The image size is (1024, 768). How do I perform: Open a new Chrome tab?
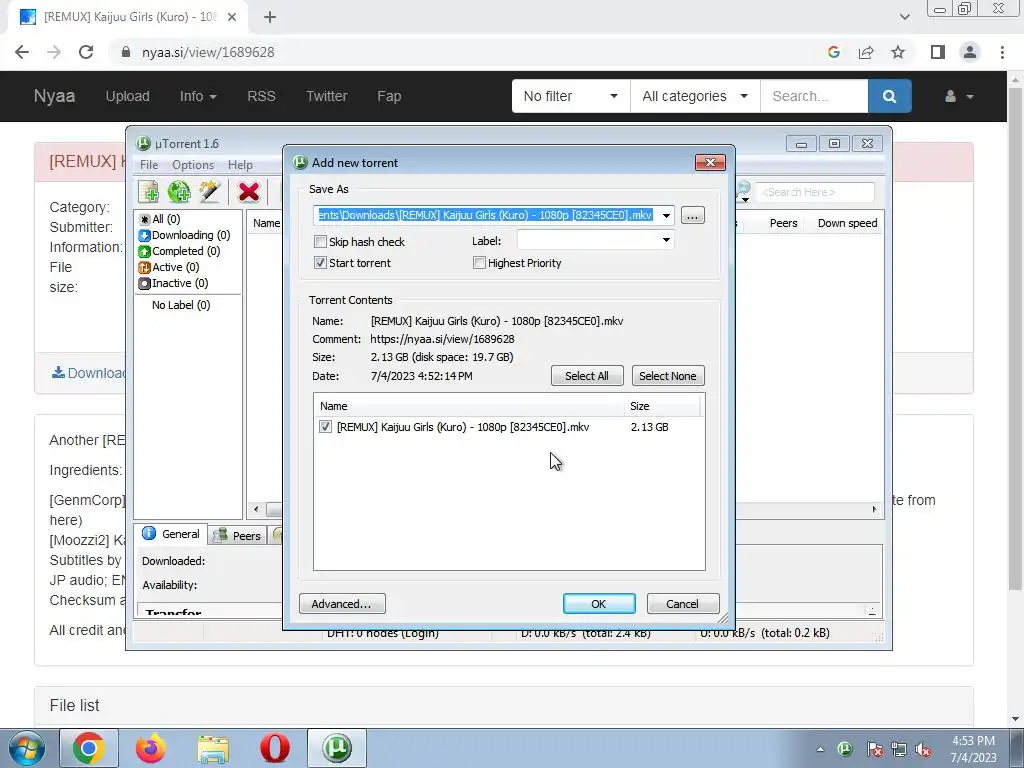270,18
